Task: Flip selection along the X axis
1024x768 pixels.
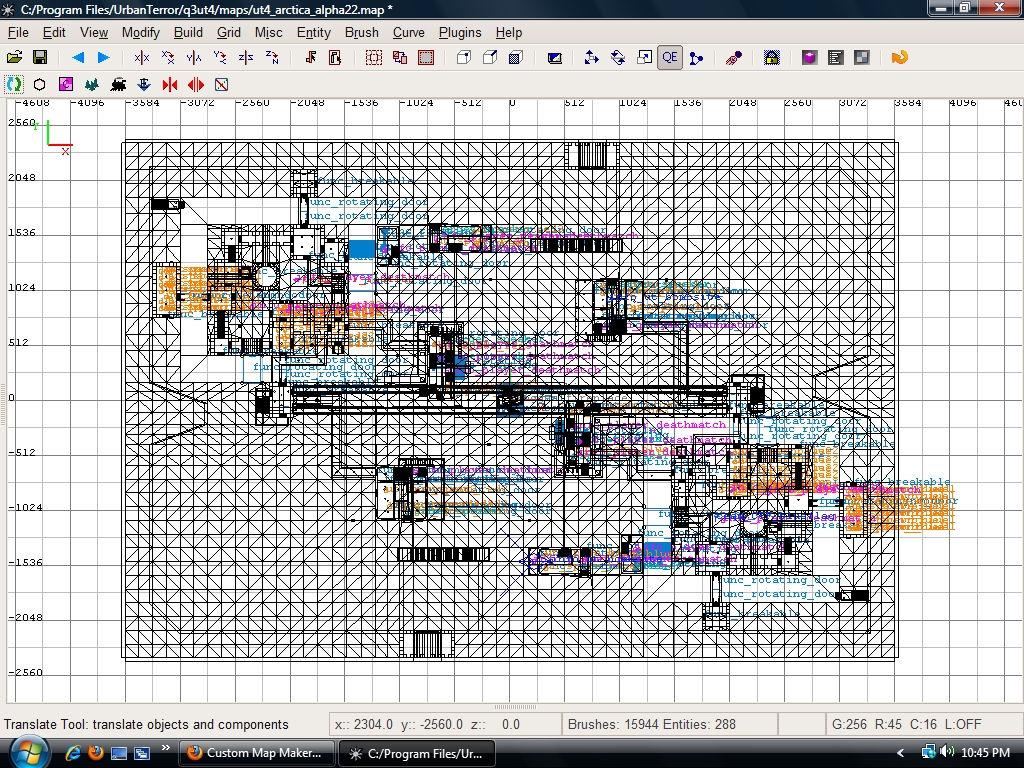Action: point(142,58)
